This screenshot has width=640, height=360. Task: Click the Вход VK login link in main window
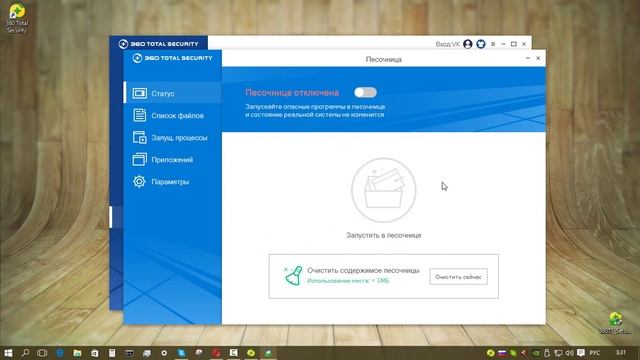[x=447, y=44]
